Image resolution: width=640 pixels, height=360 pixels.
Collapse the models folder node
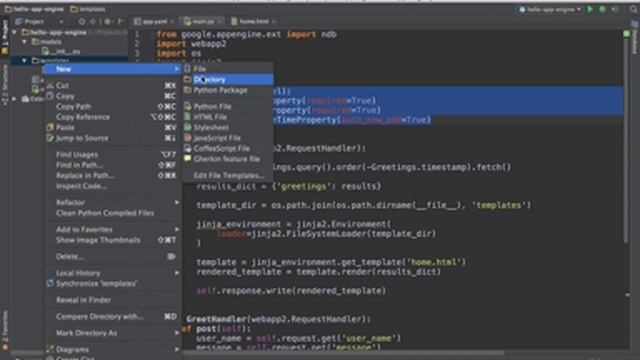[24, 42]
